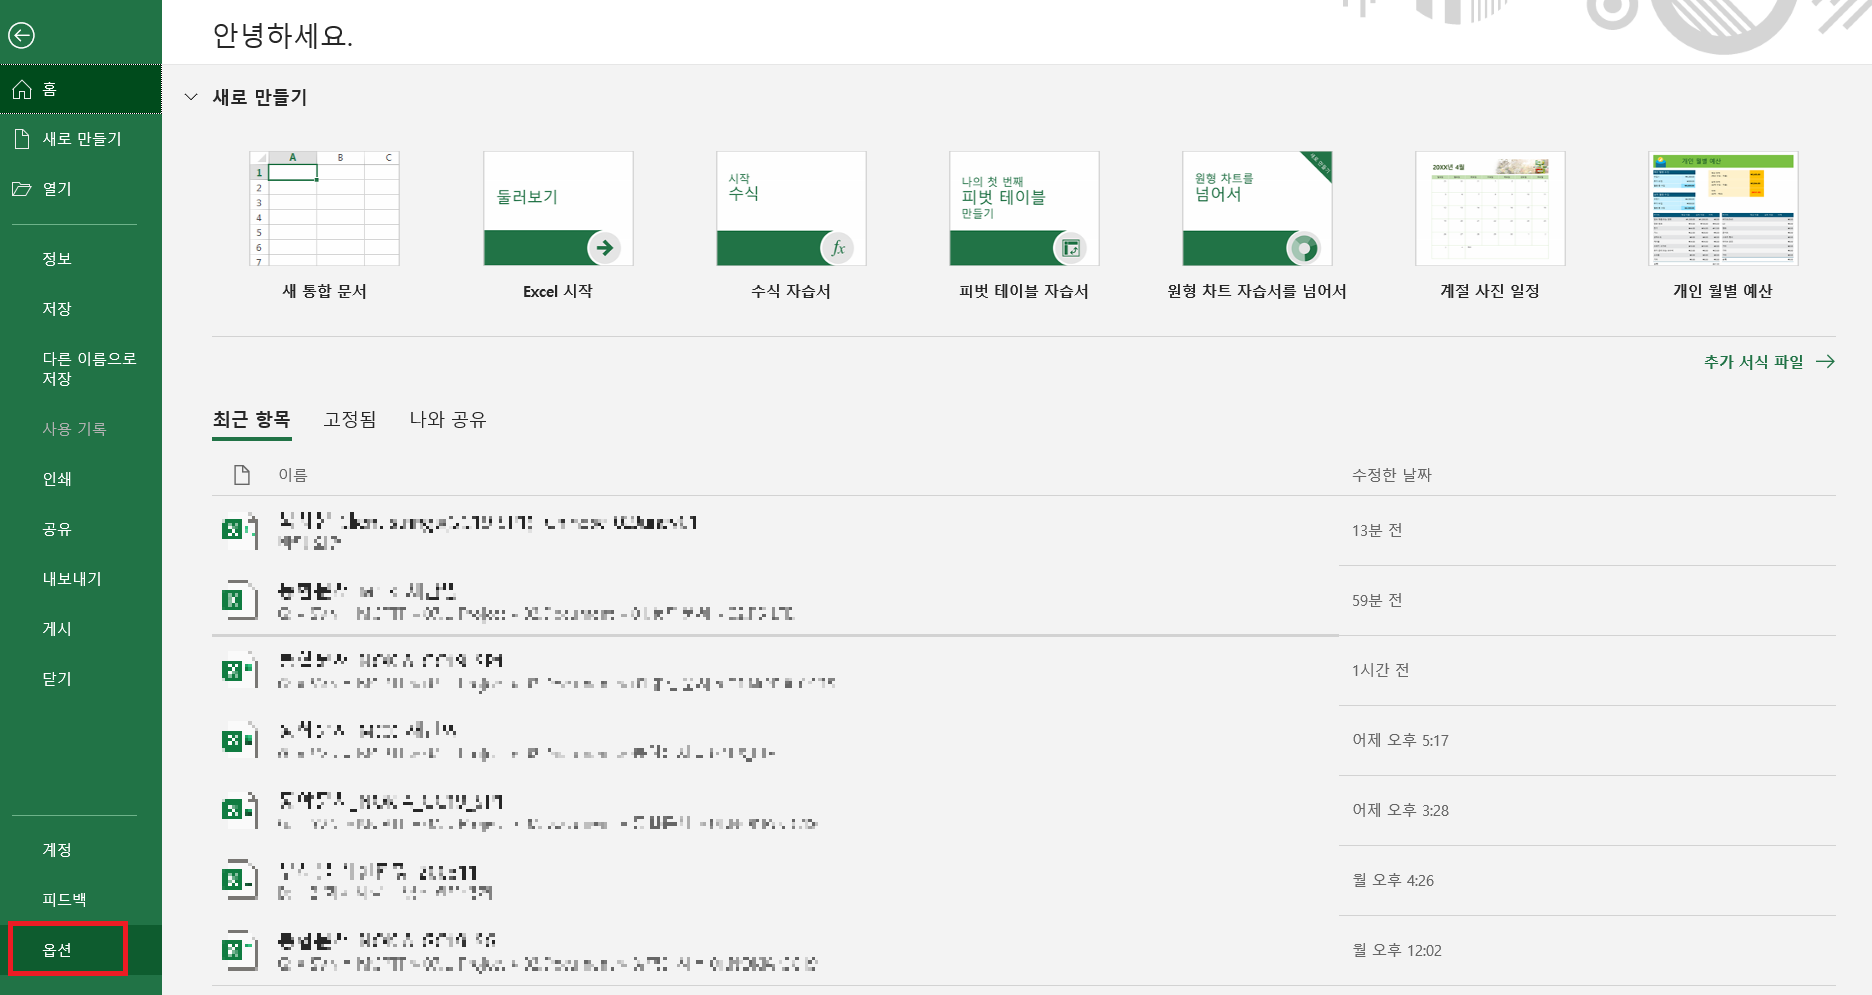Select the 홈 sidebar item
The width and height of the screenshot is (1872, 995).
pyautogui.click(x=81, y=90)
